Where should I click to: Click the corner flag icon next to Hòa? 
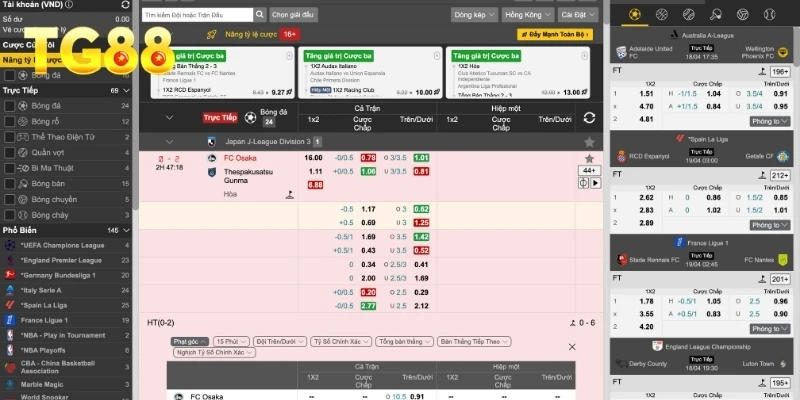289,194
